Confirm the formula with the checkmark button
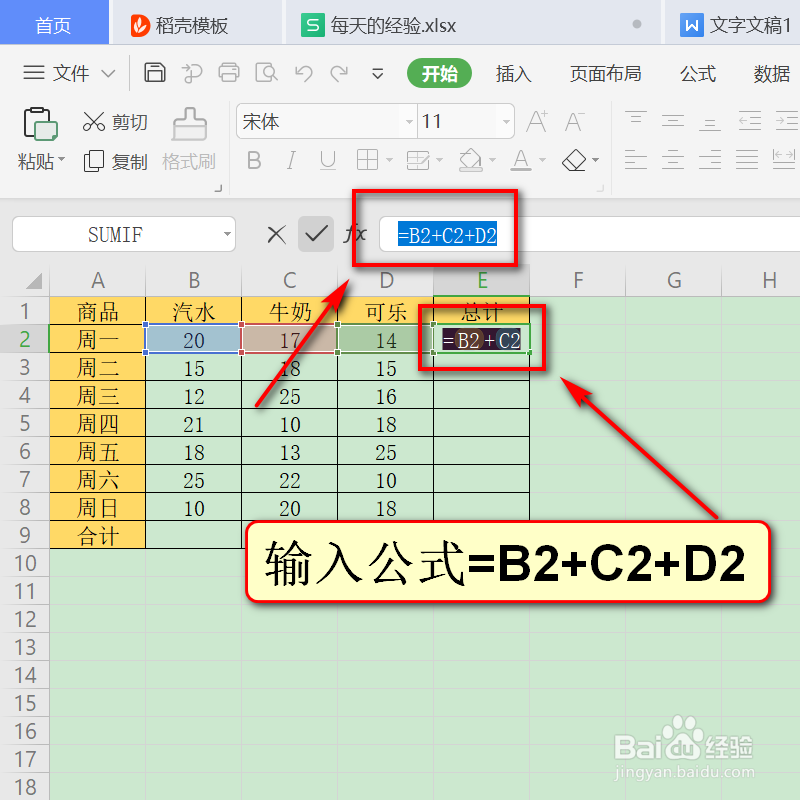 [318, 234]
